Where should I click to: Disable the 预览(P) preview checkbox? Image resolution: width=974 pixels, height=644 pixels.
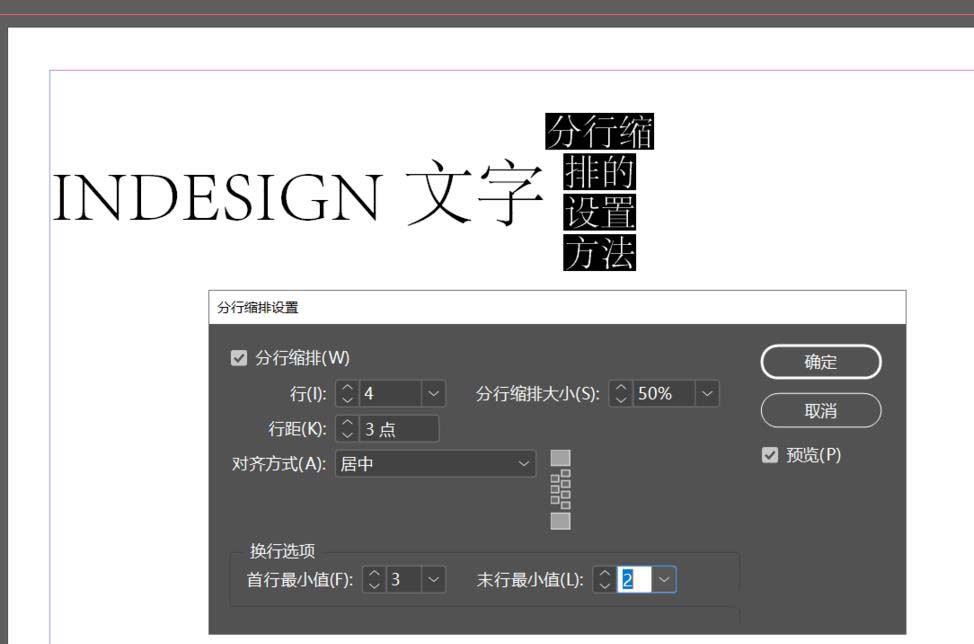point(769,455)
